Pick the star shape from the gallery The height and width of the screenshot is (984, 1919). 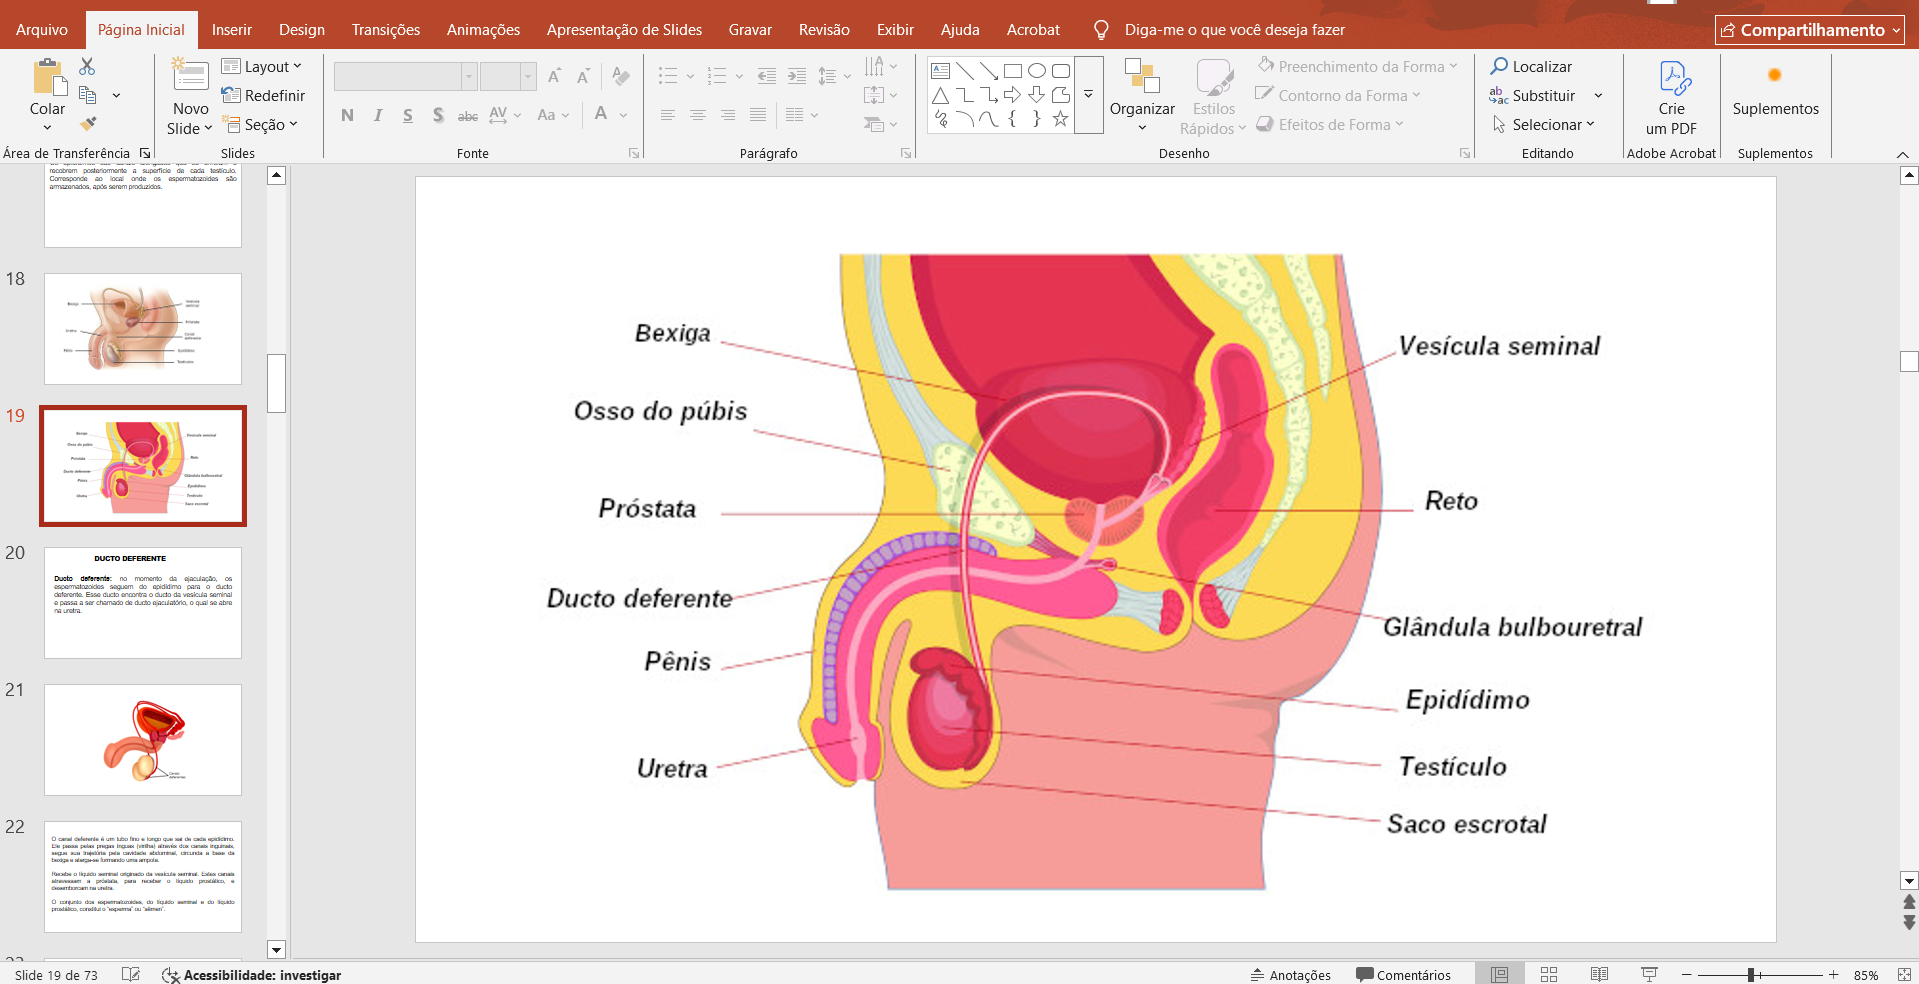(x=1061, y=119)
